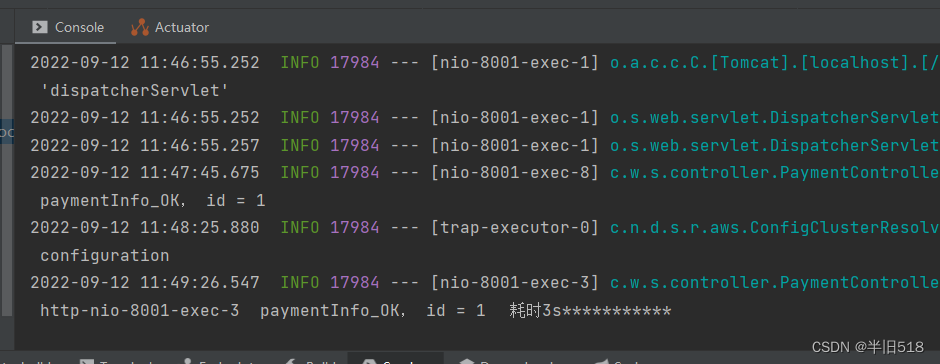The height and width of the screenshot is (364, 940).
Task: Open the Actuator tab
Action: [170, 28]
